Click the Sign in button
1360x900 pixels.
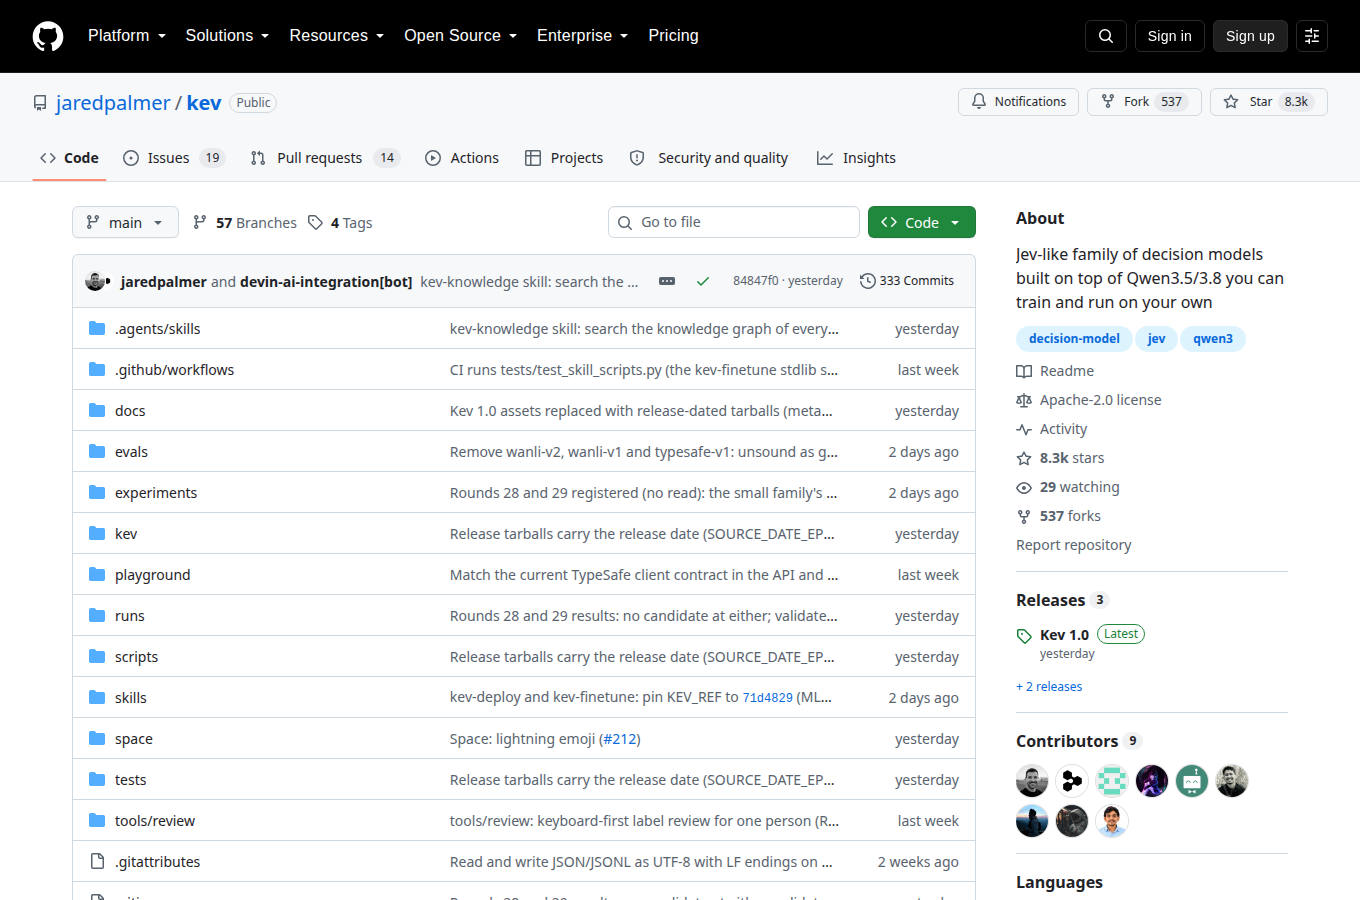(x=1170, y=36)
